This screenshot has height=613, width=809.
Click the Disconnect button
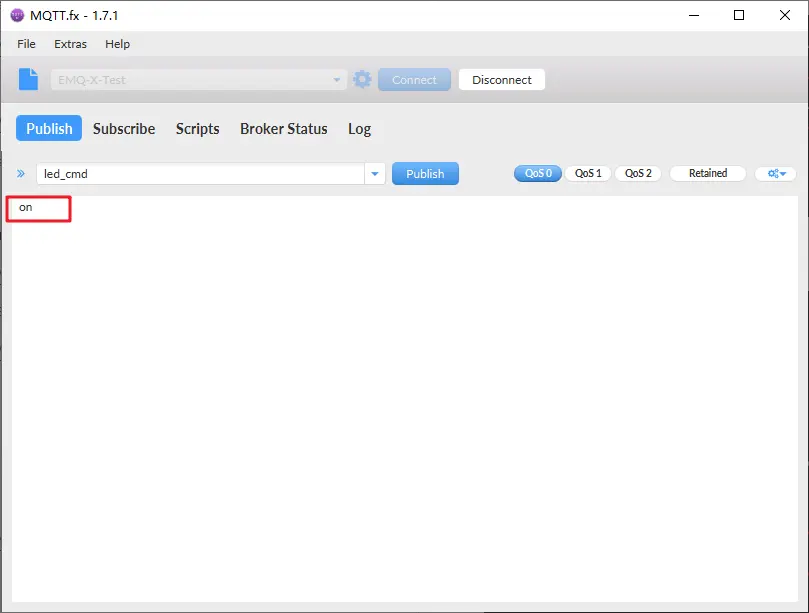click(x=501, y=79)
